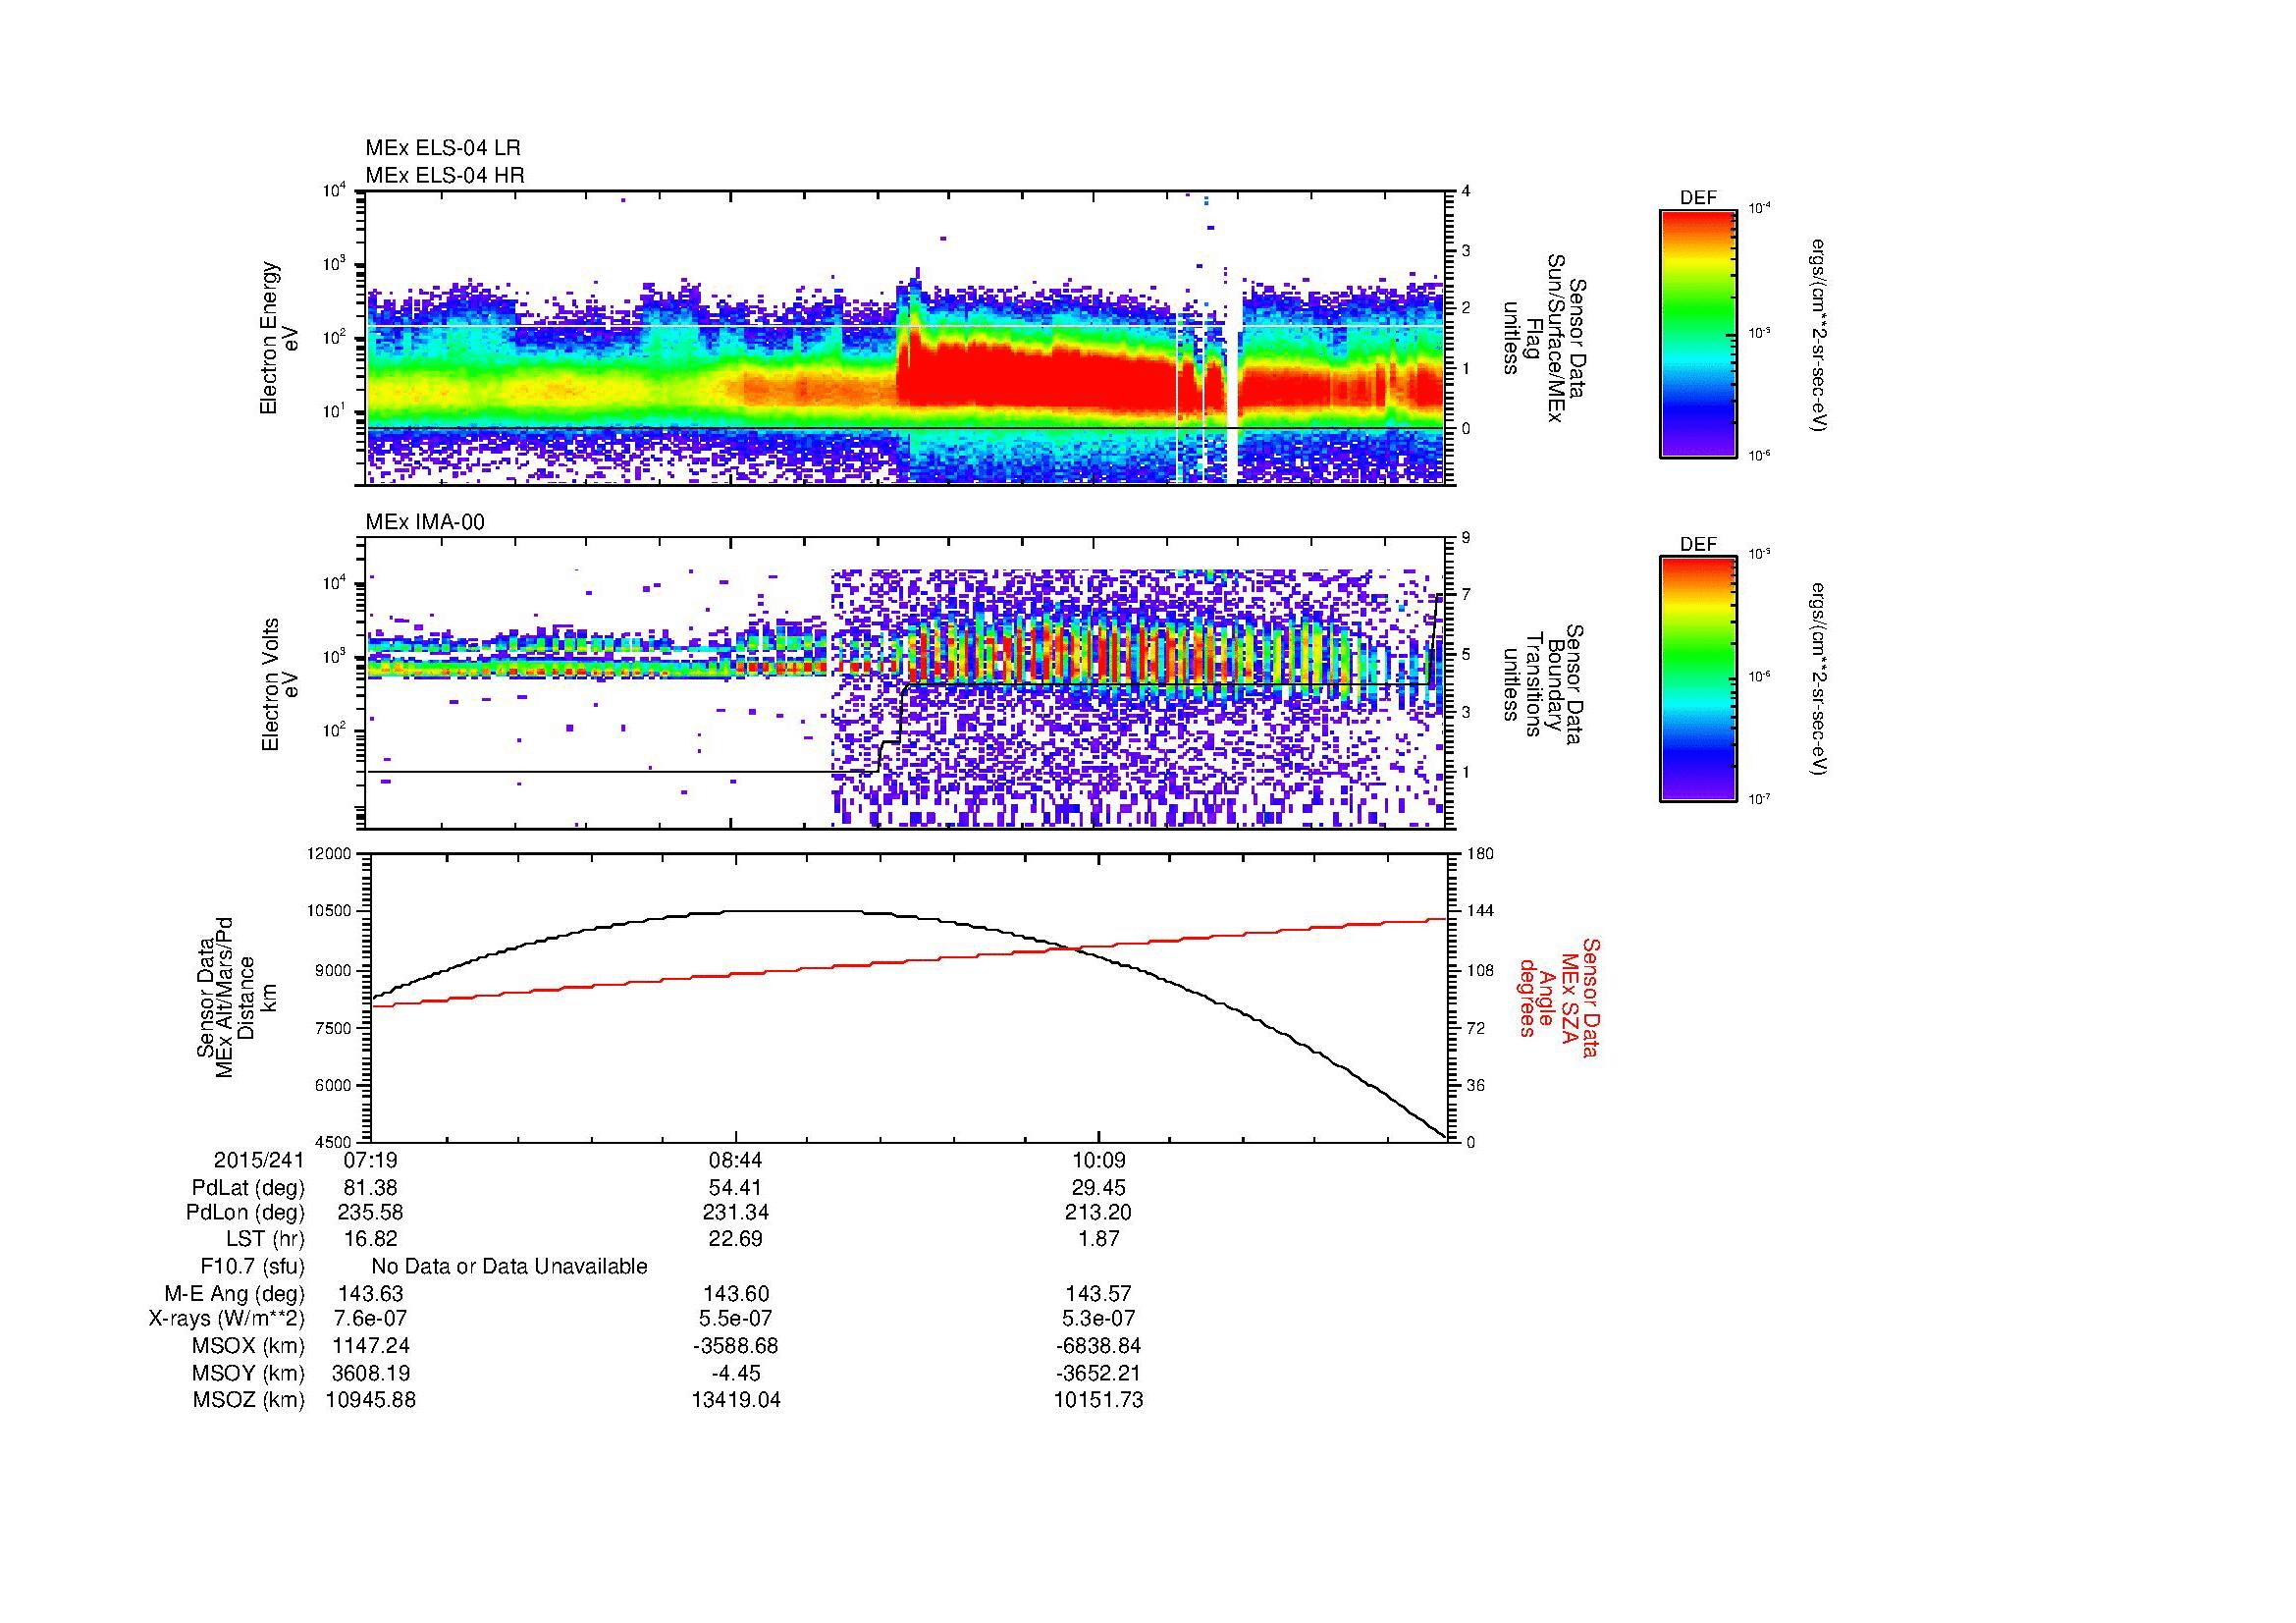Click the M-E Ang value '143.60'
This screenshot has height=1623, width=2296.
[735, 1293]
